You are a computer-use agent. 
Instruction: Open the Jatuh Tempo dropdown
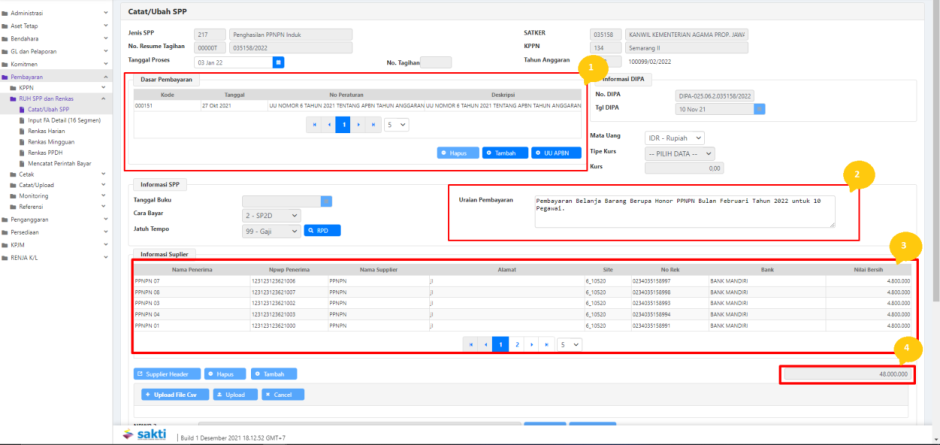coord(271,231)
